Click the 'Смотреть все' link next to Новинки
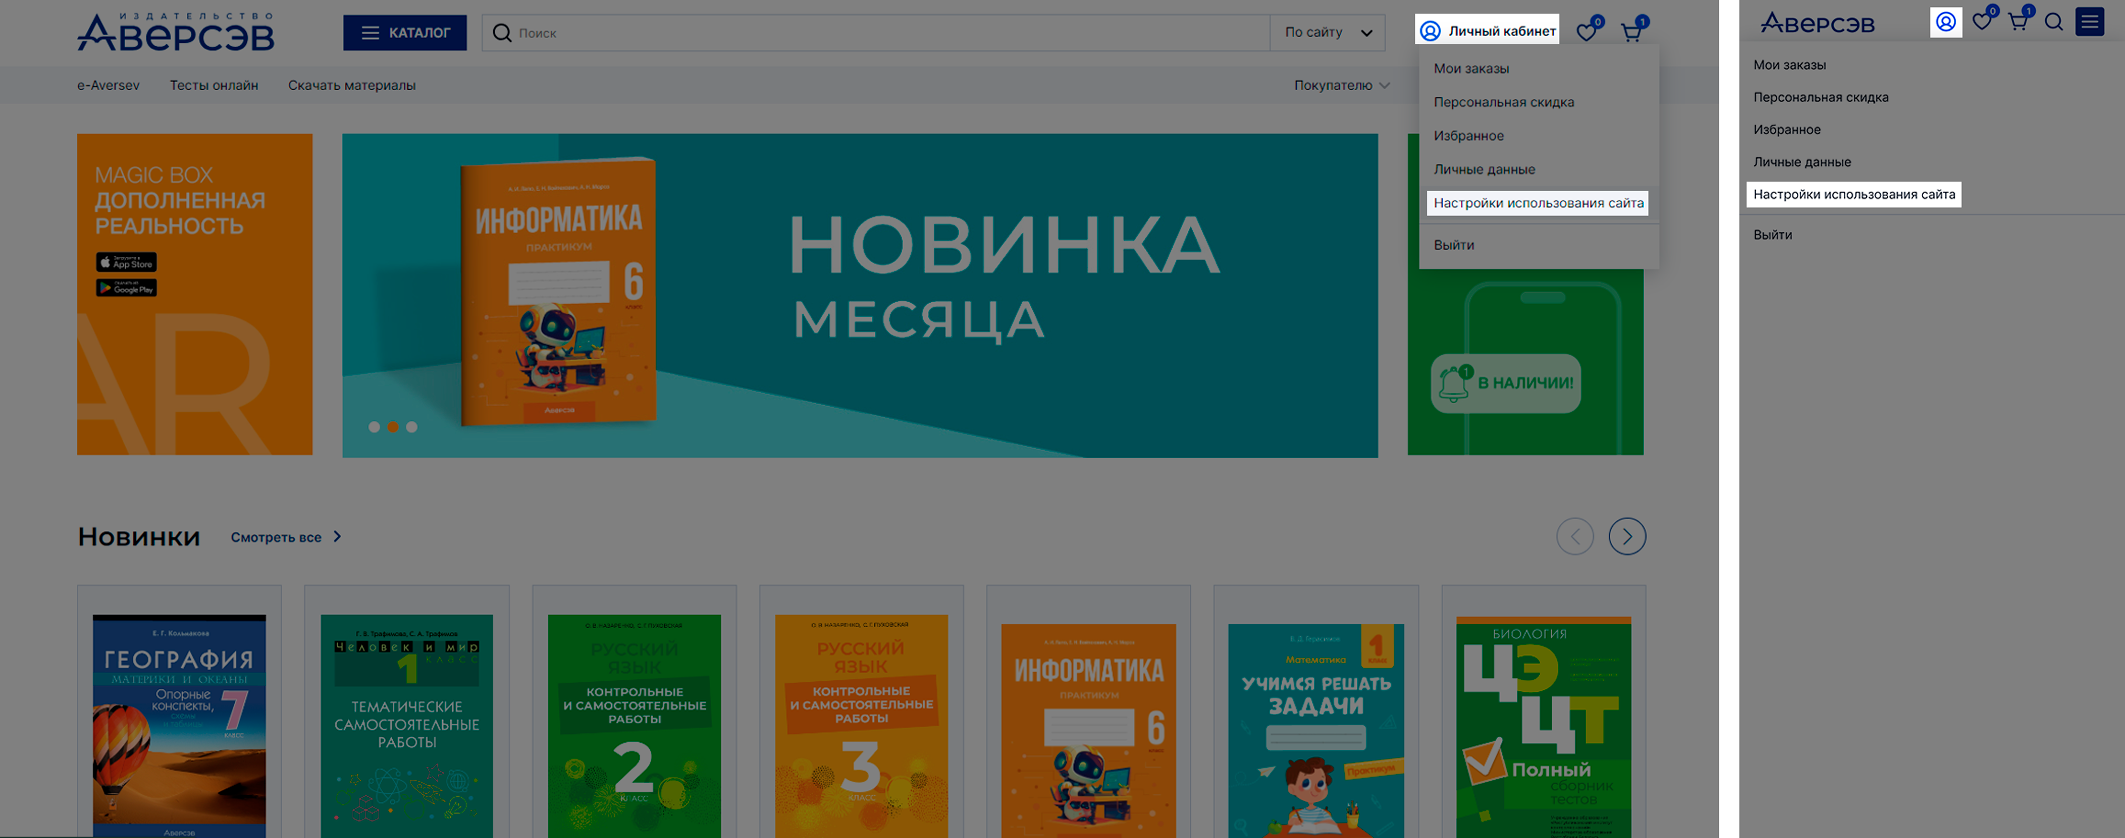Image resolution: width=2125 pixels, height=838 pixels. click(286, 537)
